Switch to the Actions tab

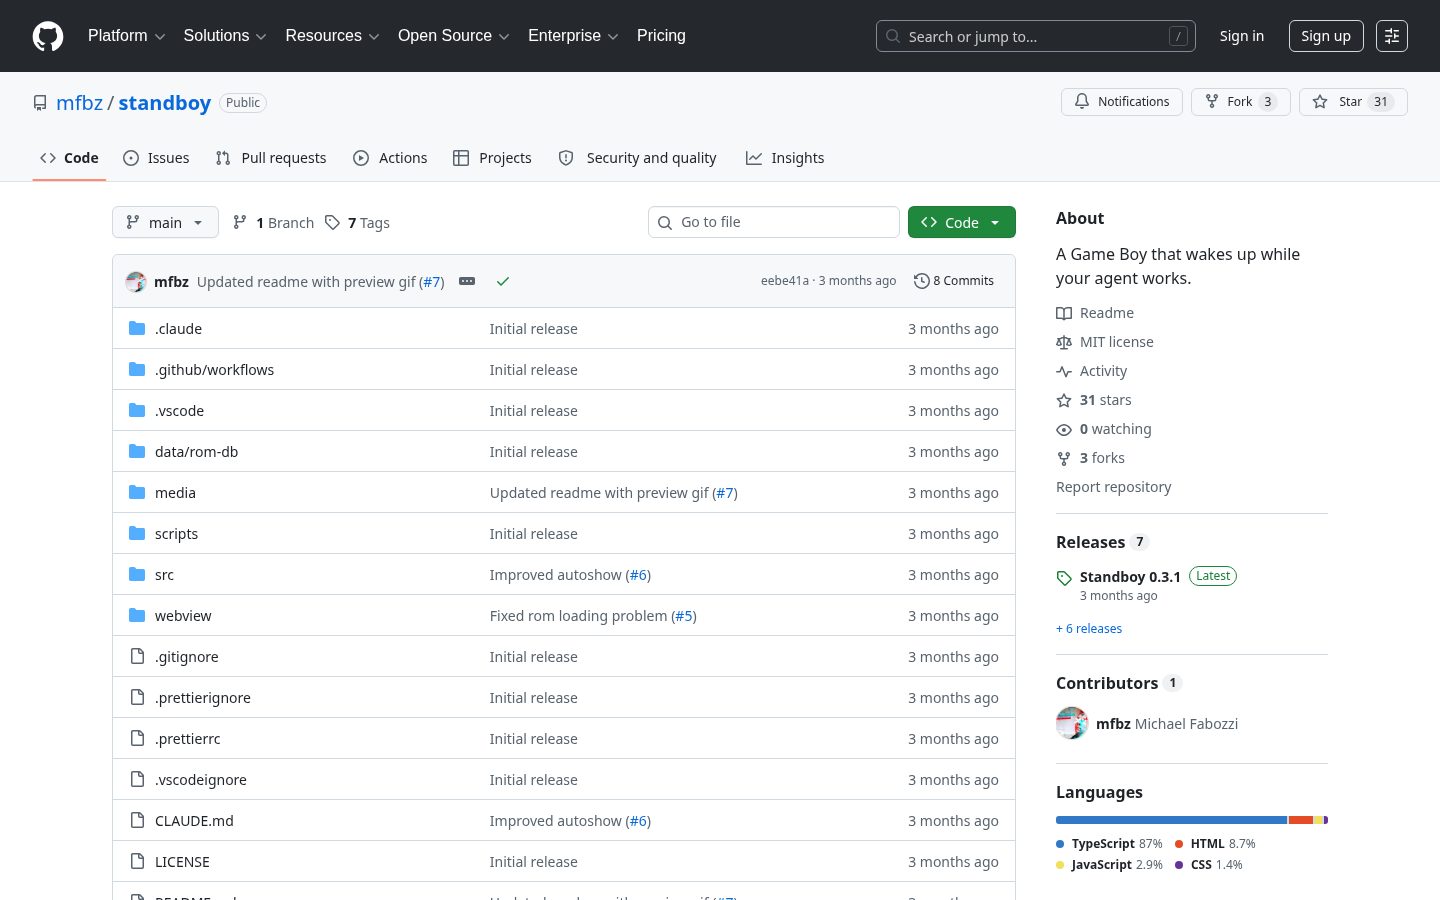click(390, 158)
